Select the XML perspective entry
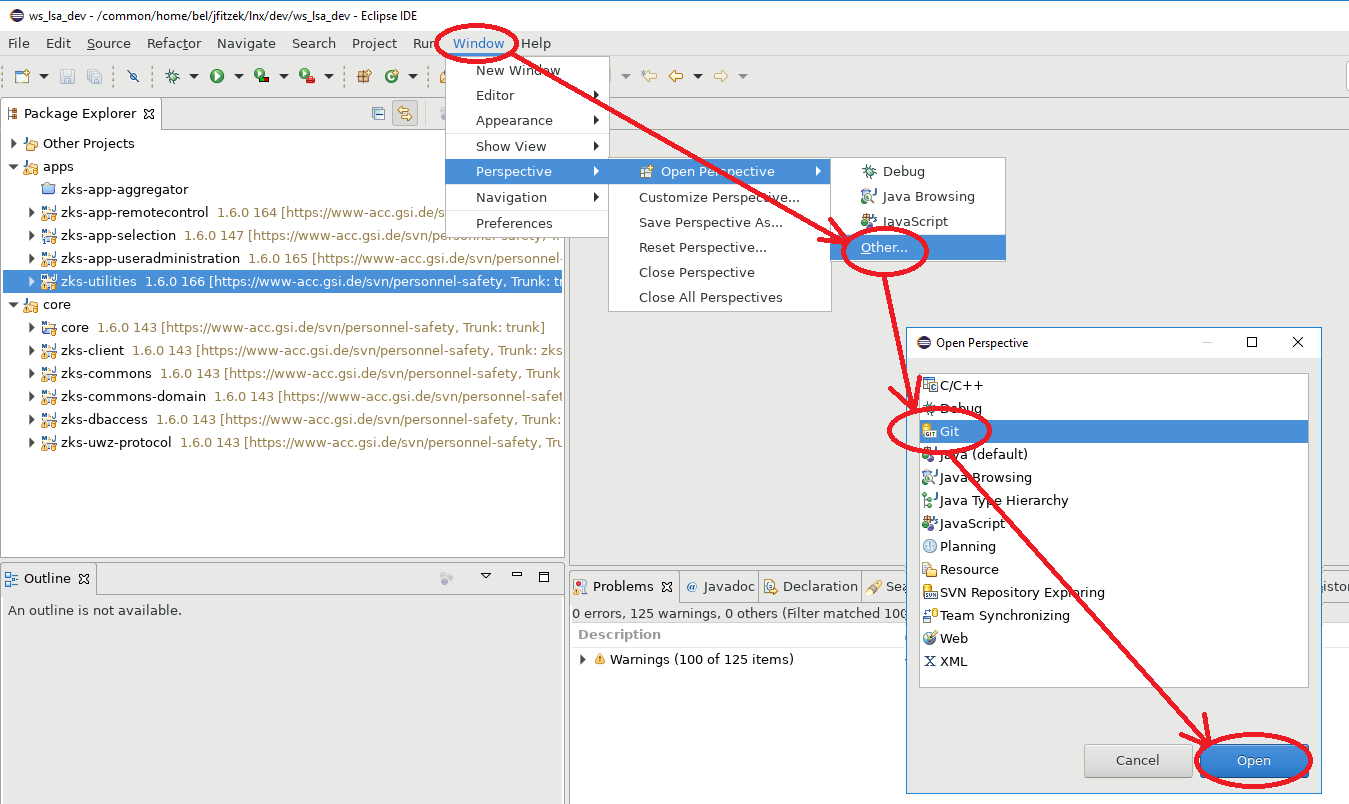Image resolution: width=1349 pixels, height=804 pixels. click(1113, 662)
